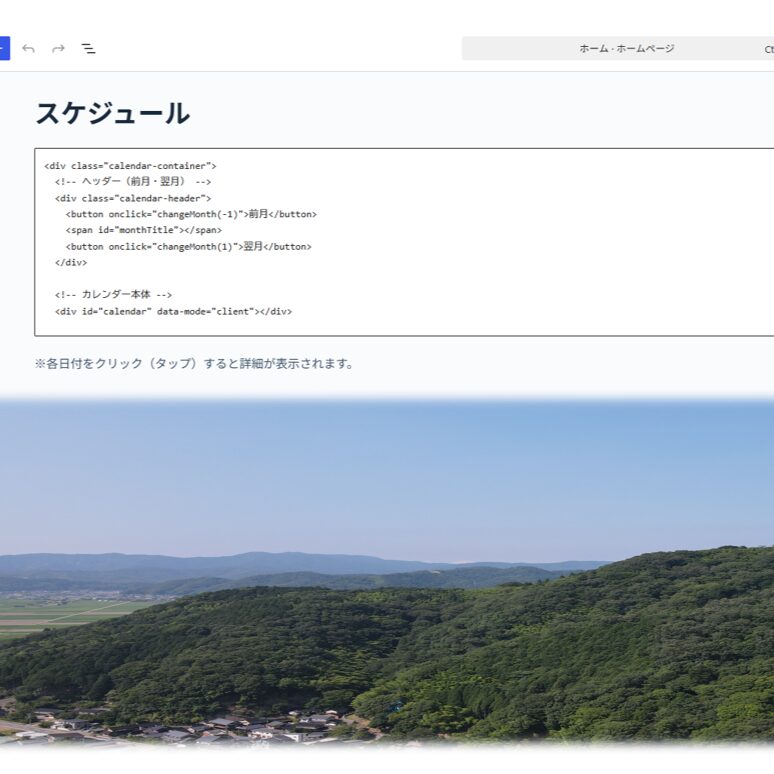
Task: Click the calendar-container div line in the code
Action: pyautogui.click(x=130, y=166)
